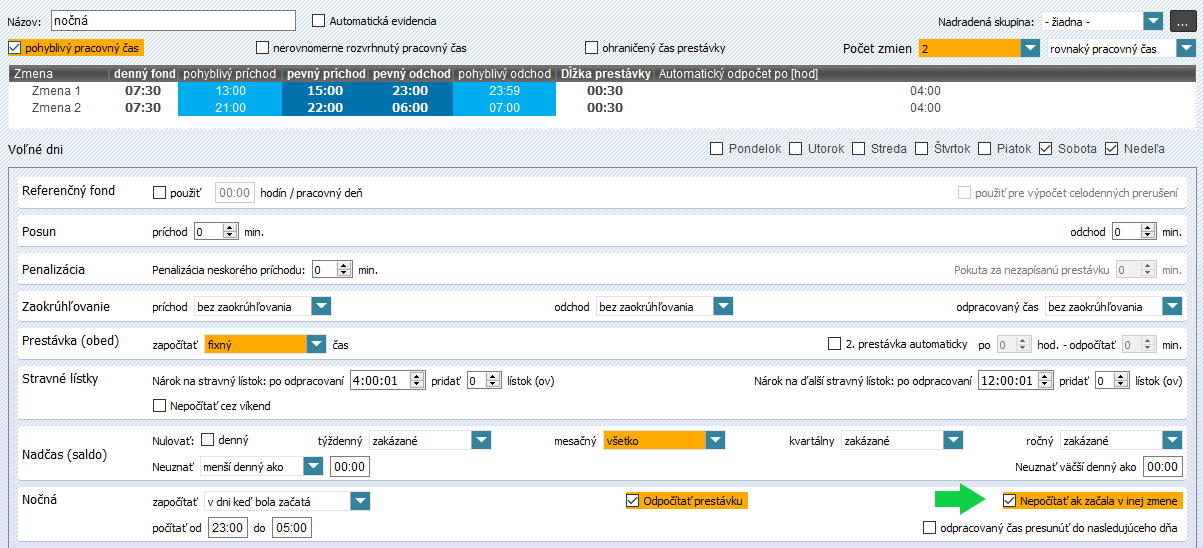Expand the mesačný všetko dropdown
This screenshot has height=548, width=1203.
[715, 440]
